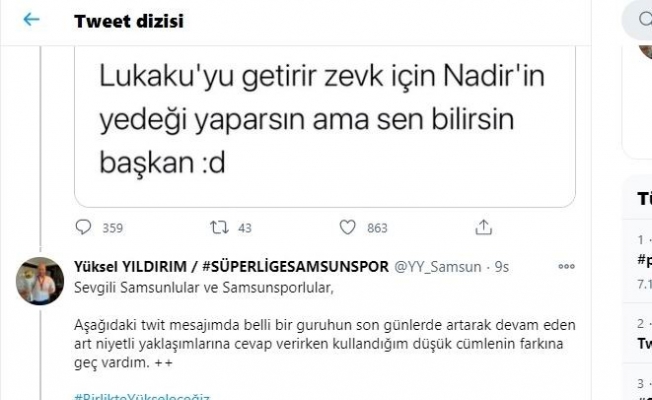Retweet the tweet with 43 retweets

[x=219, y=228]
